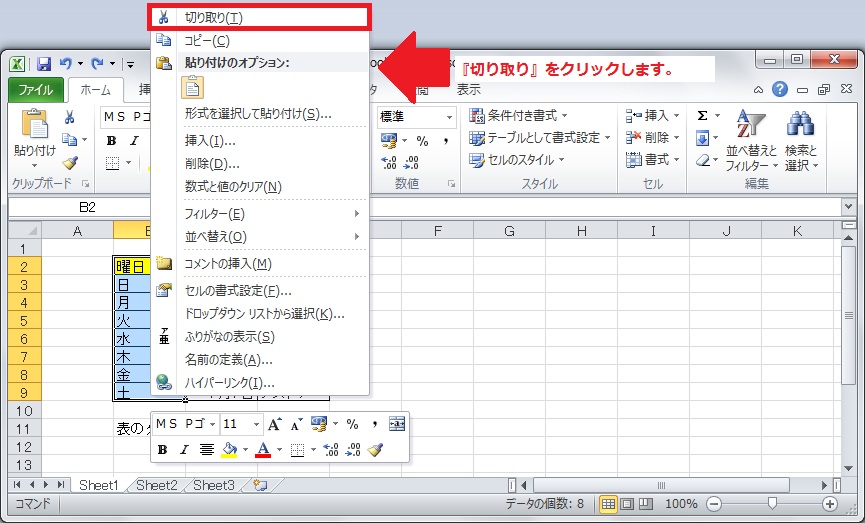This screenshot has height=523, width=865.
Task: Minimize the ribbon with caret icon
Action: 759,90
